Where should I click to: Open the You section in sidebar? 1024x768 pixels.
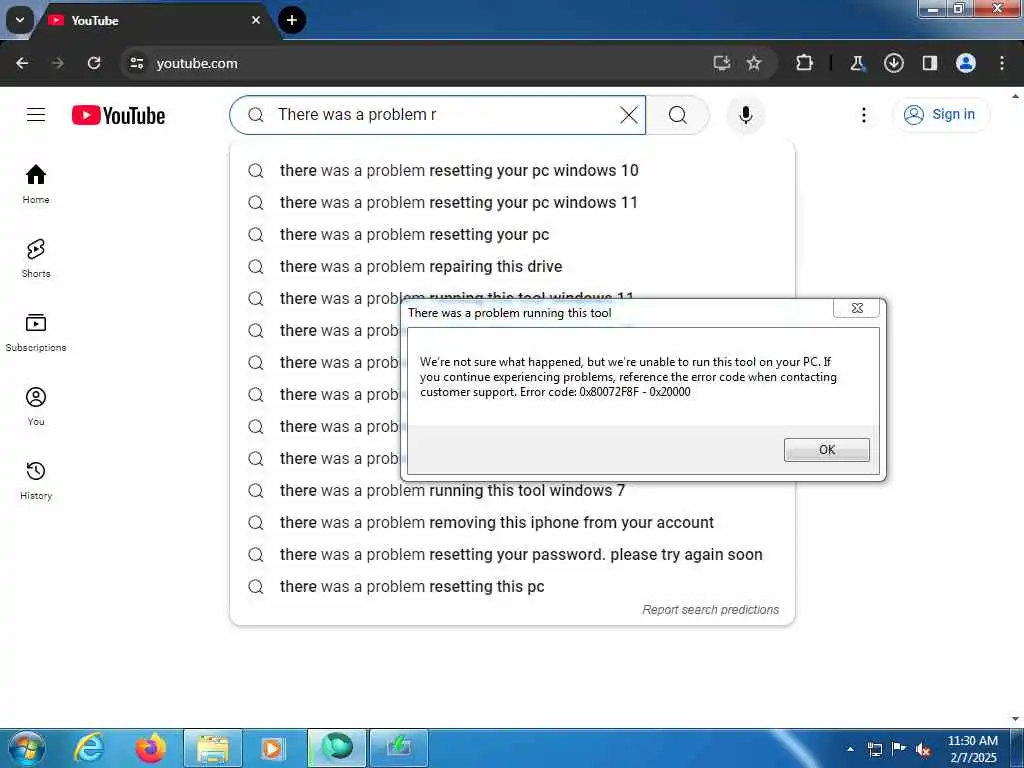(x=36, y=406)
